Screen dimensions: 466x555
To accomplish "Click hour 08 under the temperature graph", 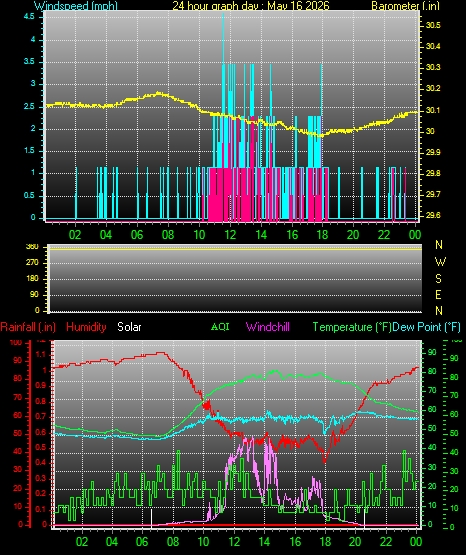I will tap(173, 542).
